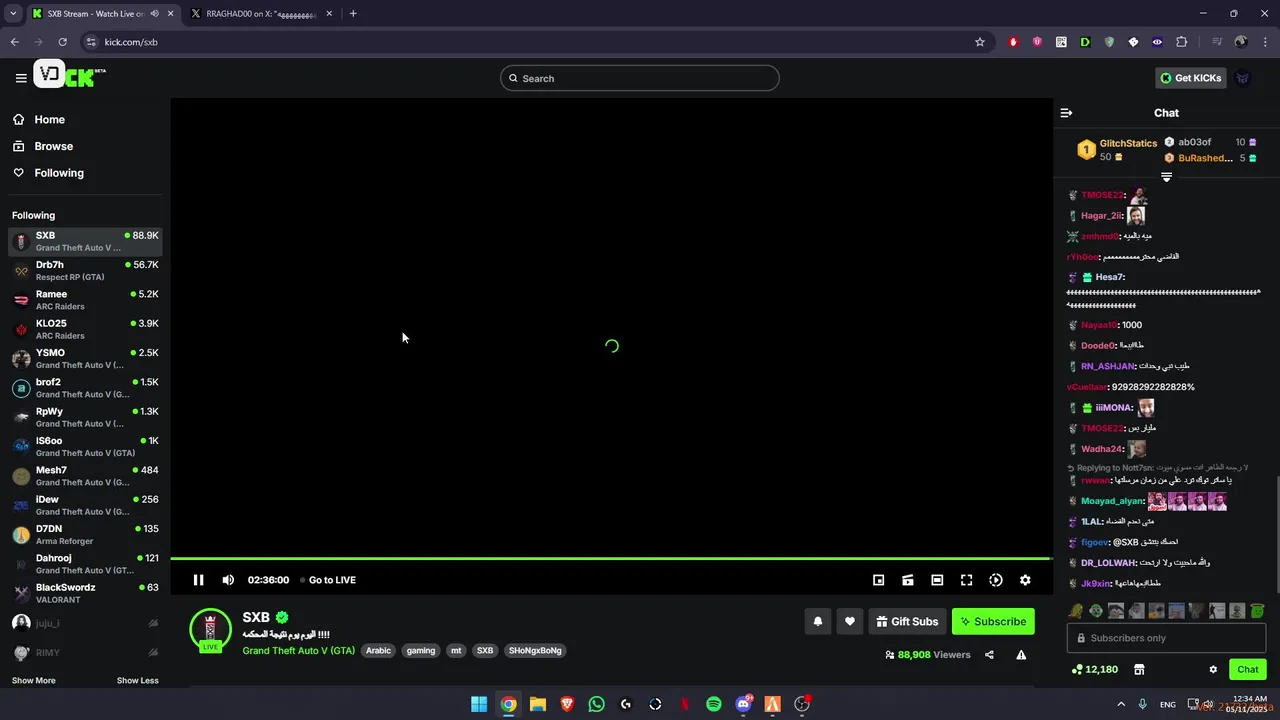Viewport: 1280px width, 720px height.
Task: Open chat settings gear
Action: pos(1213,669)
